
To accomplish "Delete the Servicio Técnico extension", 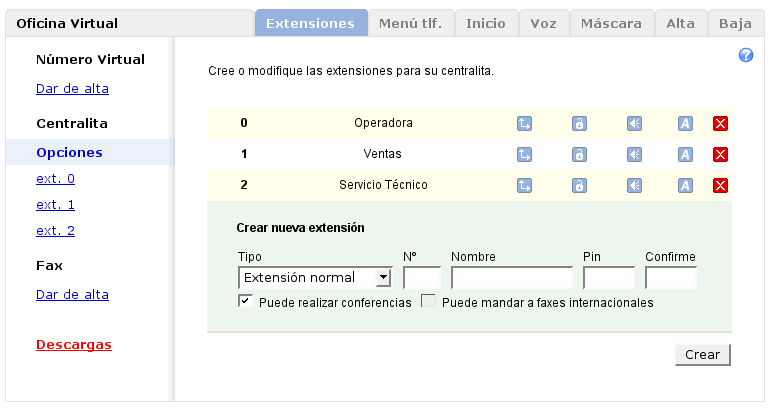I will tap(720, 186).
